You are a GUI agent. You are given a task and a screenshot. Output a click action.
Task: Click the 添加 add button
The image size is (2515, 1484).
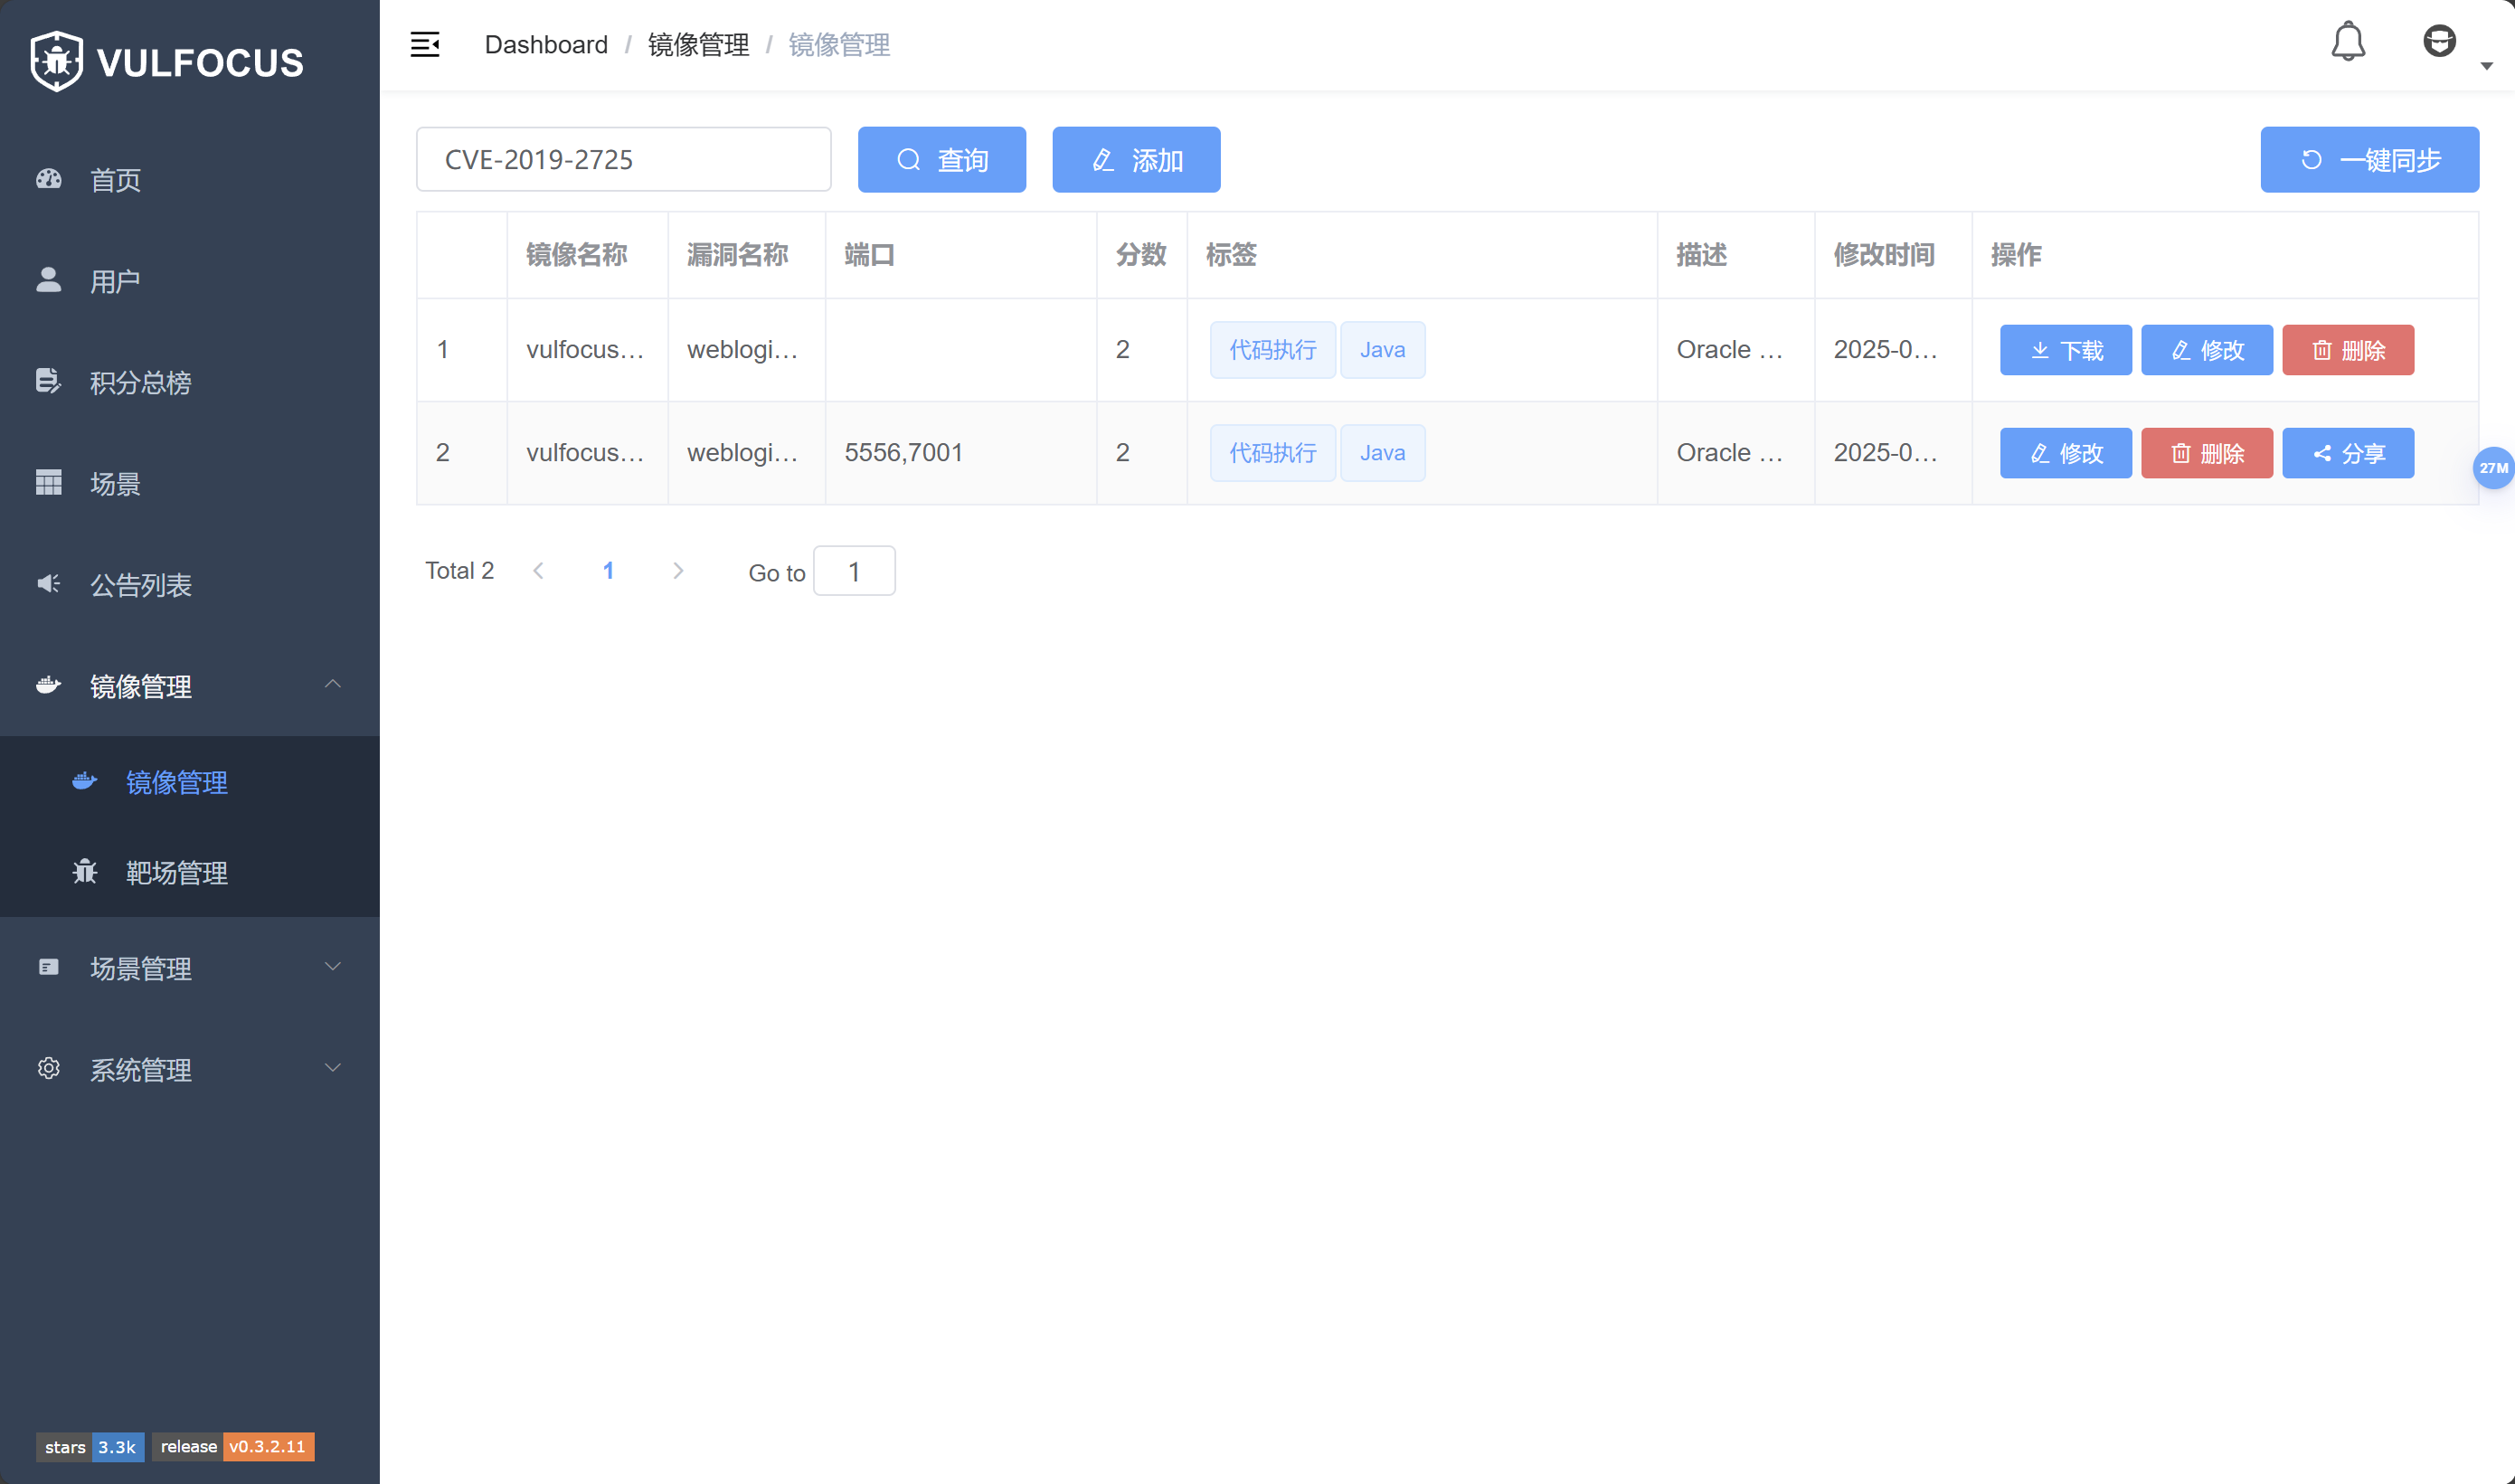pyautogui.click(x=1136, y=160)
